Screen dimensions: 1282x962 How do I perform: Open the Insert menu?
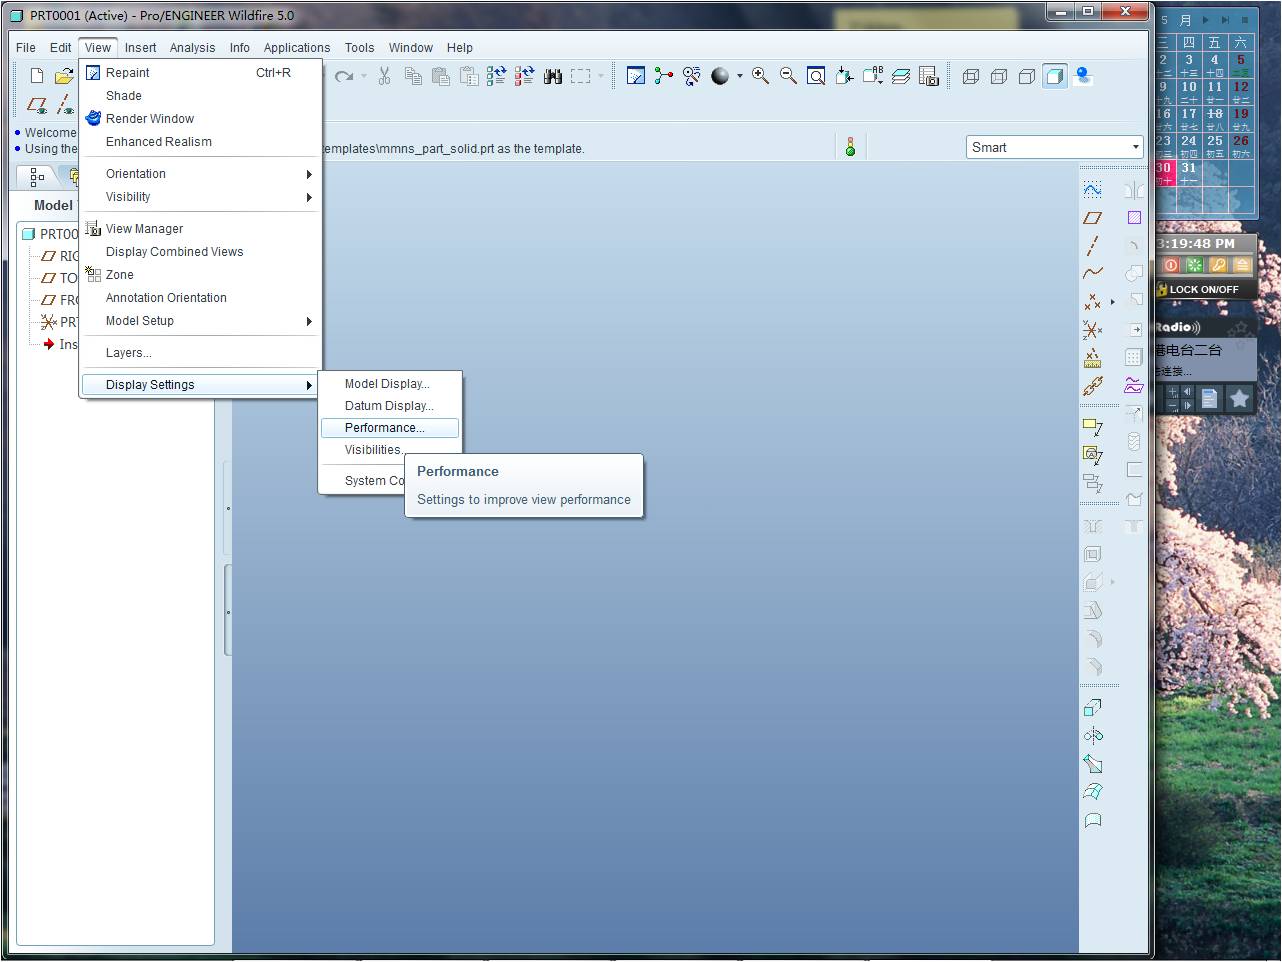(140, 47)
